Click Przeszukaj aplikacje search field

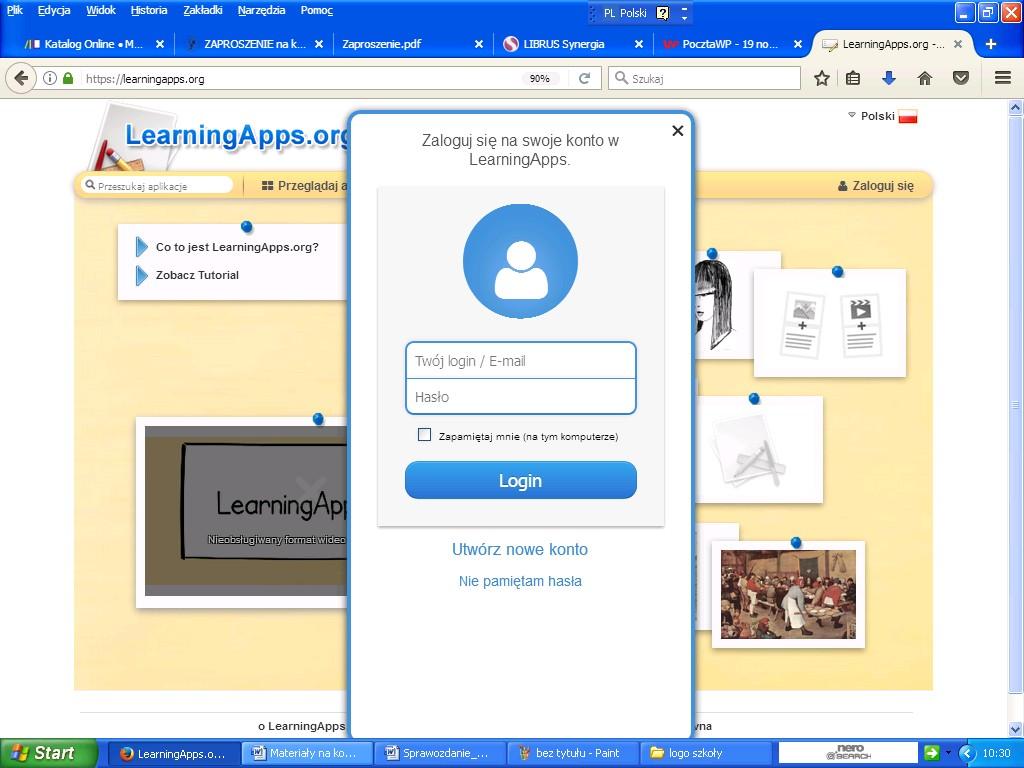pyautogui.click(x=157, y=185)
